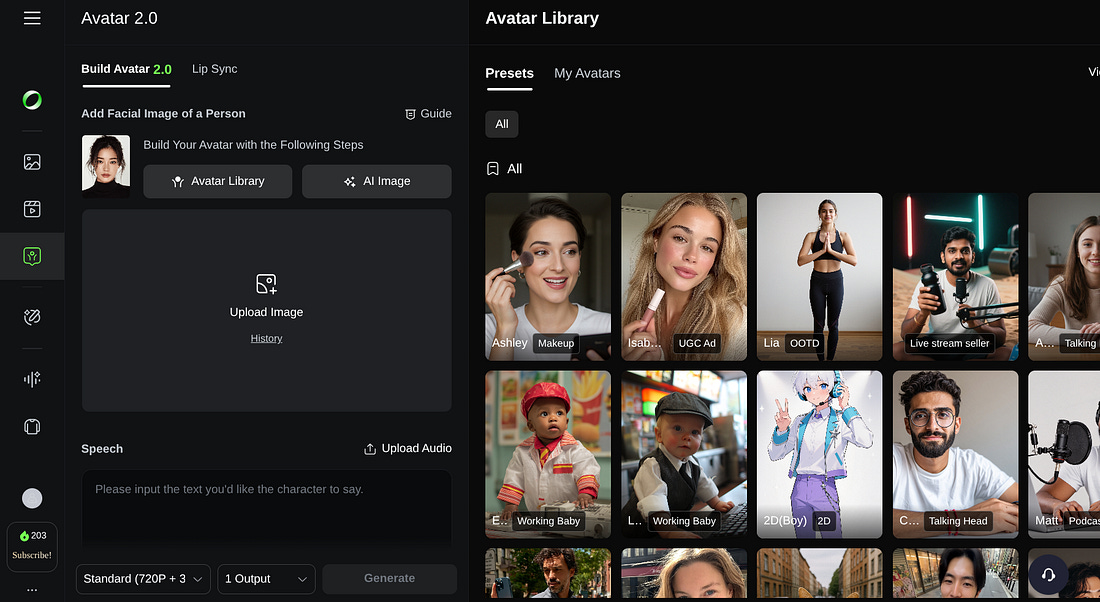Click the Upload Image icon
The width and height of the screenshot is (1100, 602).
point(267,284)
